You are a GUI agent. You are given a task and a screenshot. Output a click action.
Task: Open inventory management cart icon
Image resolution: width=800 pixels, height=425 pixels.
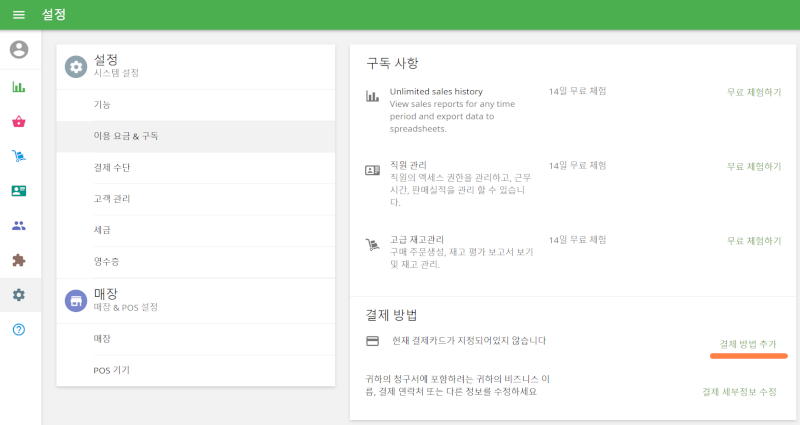(19, 156)
